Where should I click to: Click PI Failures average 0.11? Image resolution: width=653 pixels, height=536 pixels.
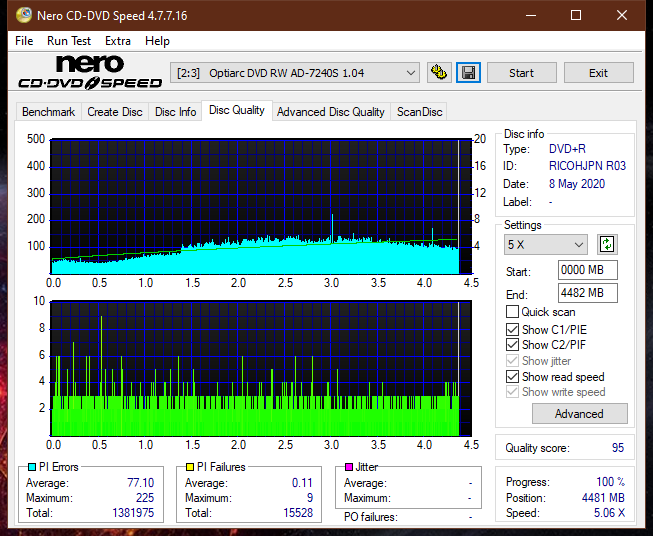[x=302, y=483]
